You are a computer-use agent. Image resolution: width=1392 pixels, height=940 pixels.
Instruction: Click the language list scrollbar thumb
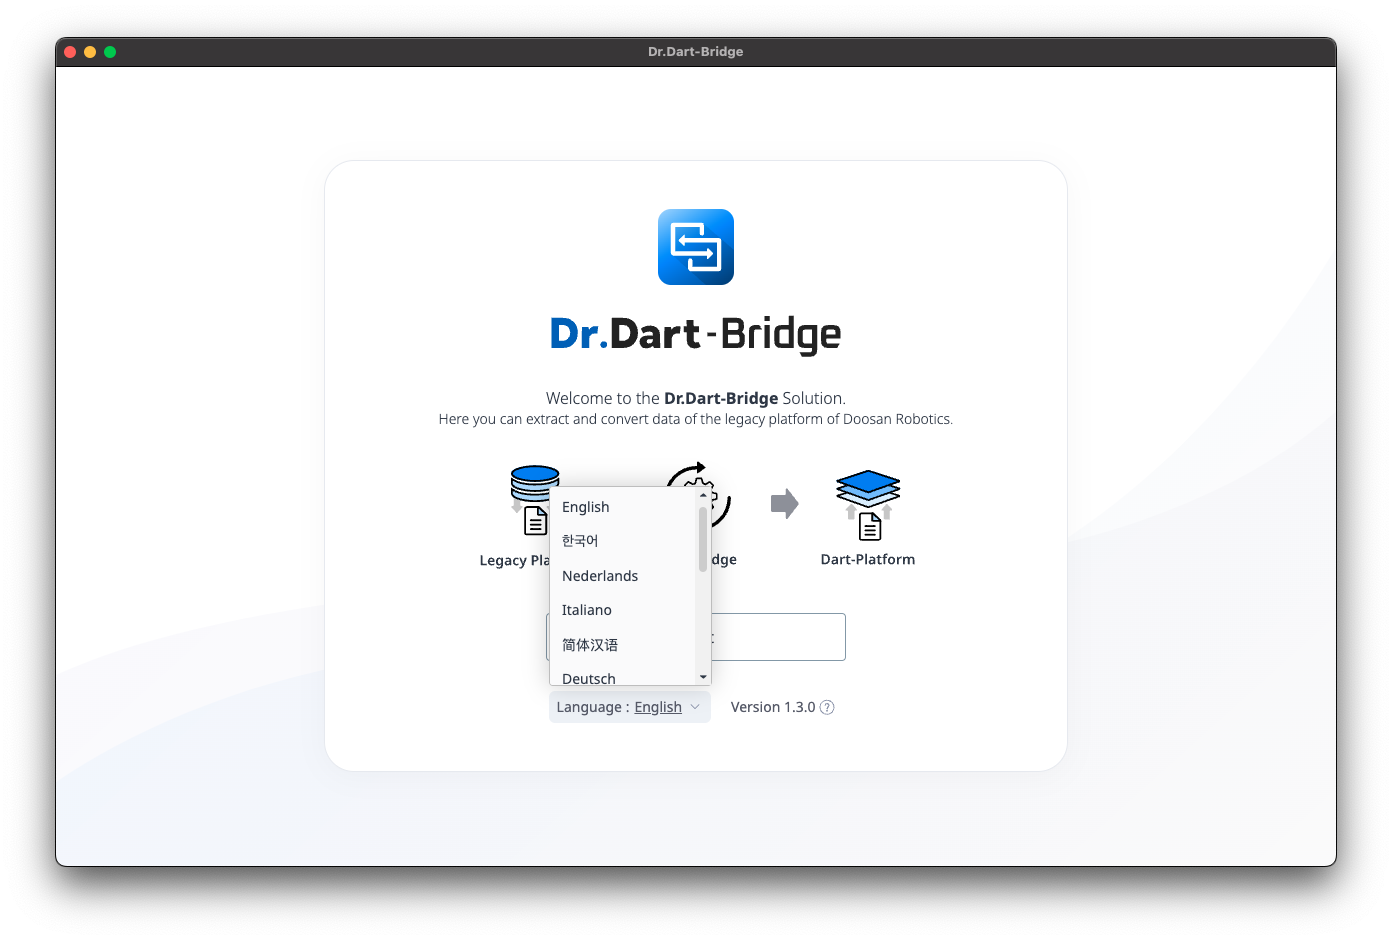pyautogui.click(x=703, y=538)
